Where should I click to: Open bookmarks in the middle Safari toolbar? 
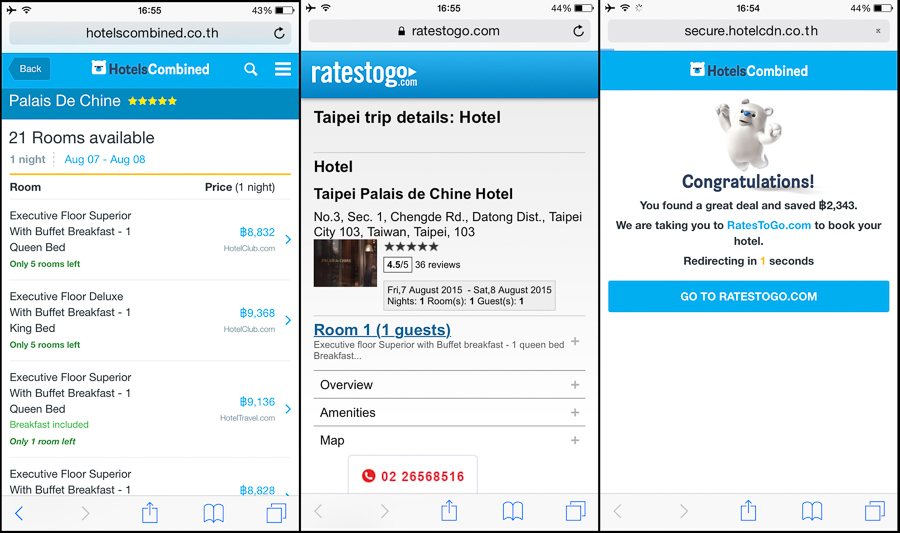[x=513, y=511]
